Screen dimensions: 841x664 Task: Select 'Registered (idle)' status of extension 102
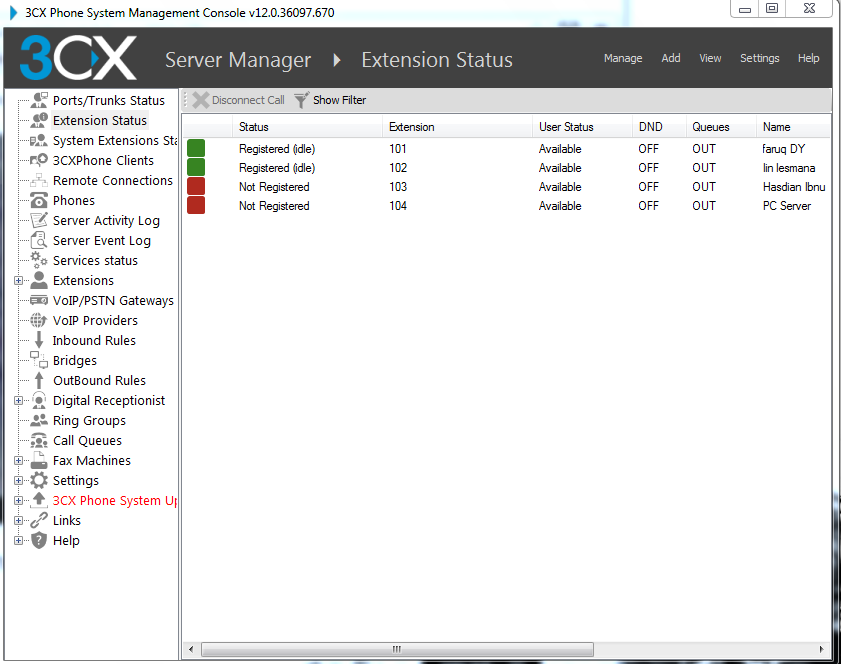click(x=277, y=168)
